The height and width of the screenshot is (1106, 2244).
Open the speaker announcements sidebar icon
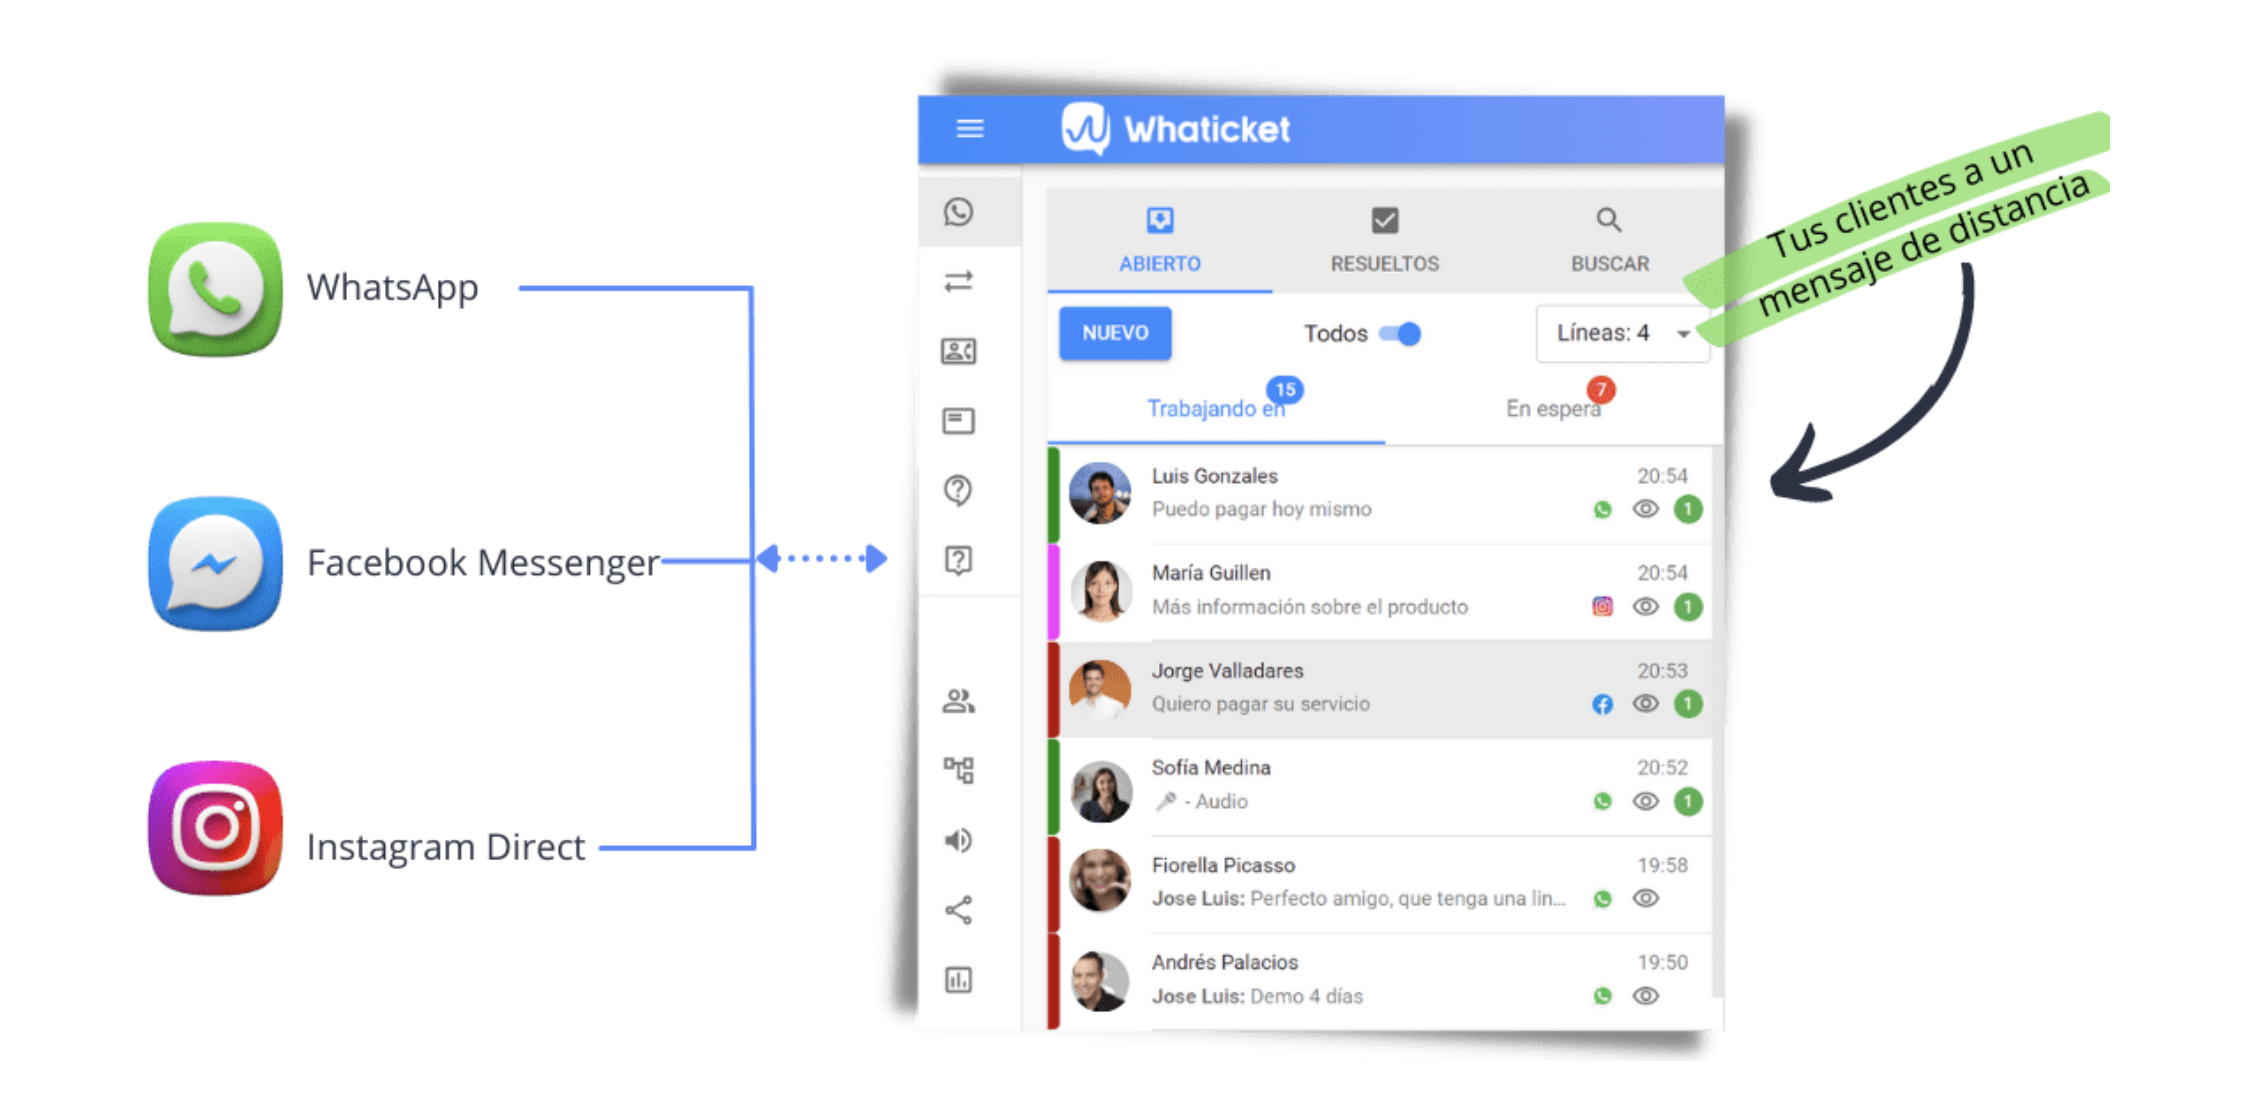pos(958,840)
